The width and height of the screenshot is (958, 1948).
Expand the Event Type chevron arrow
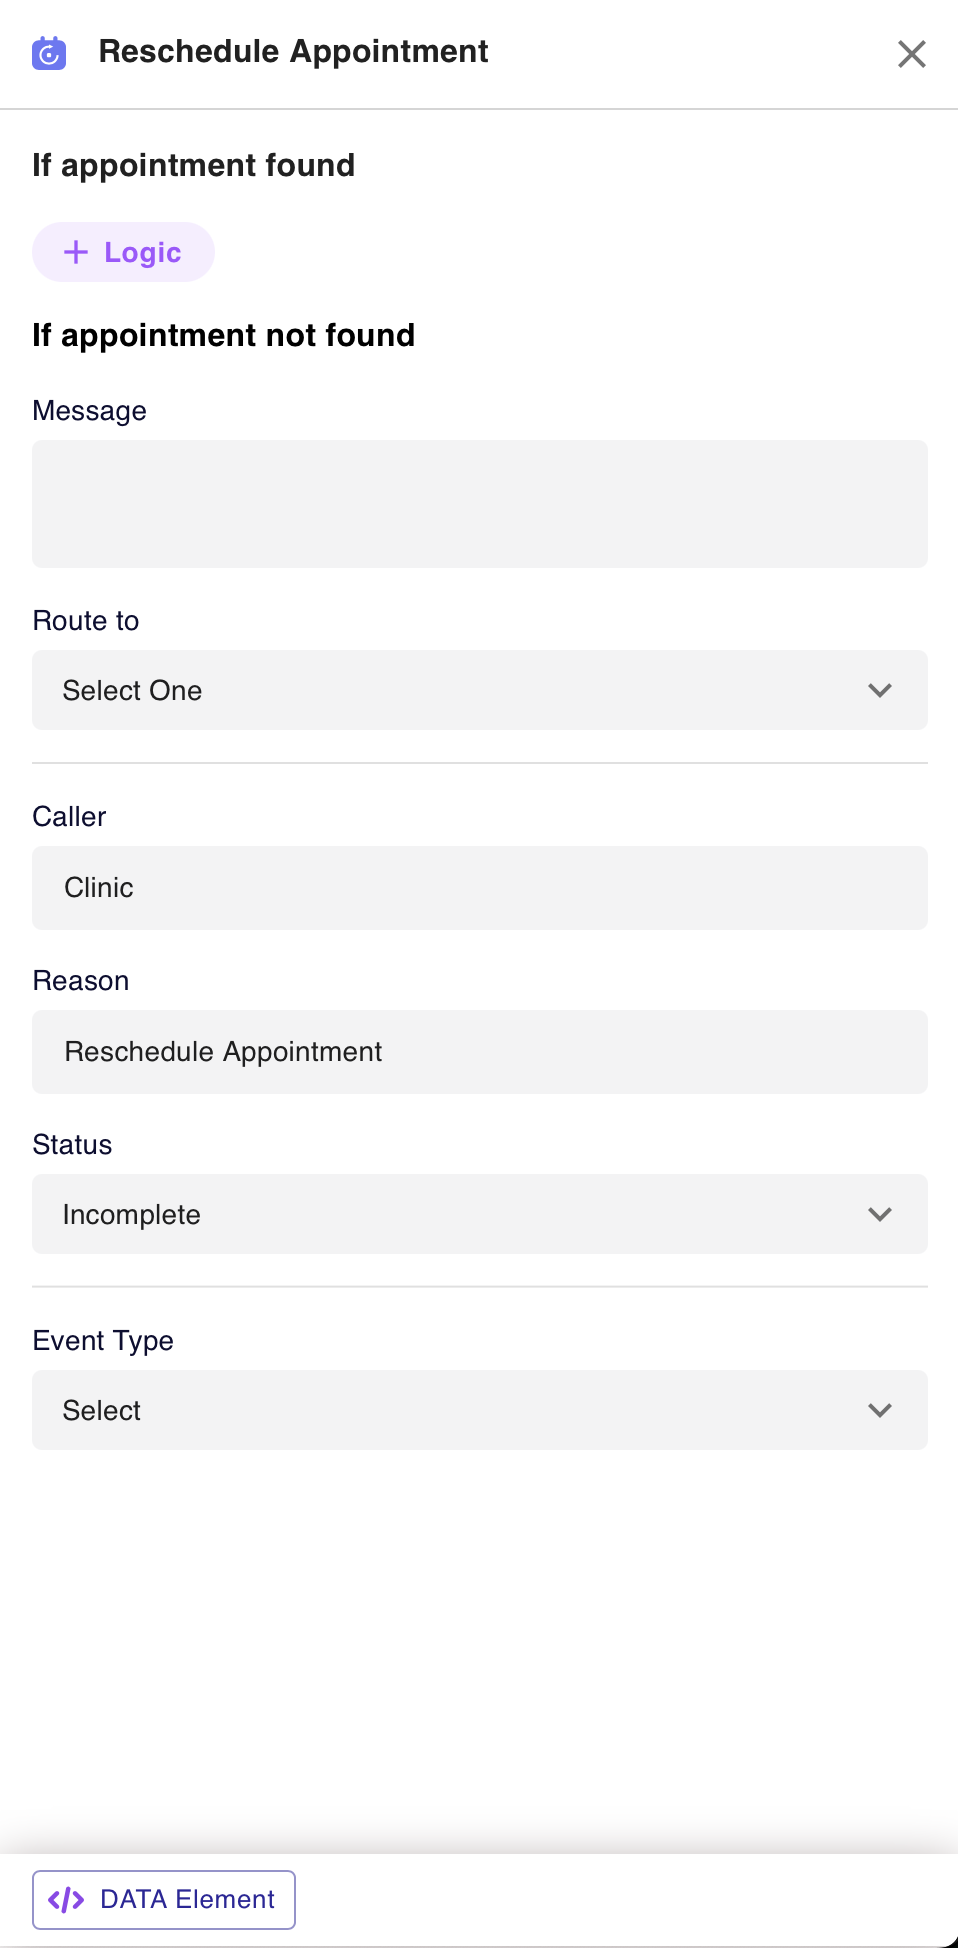point(880,1410)
